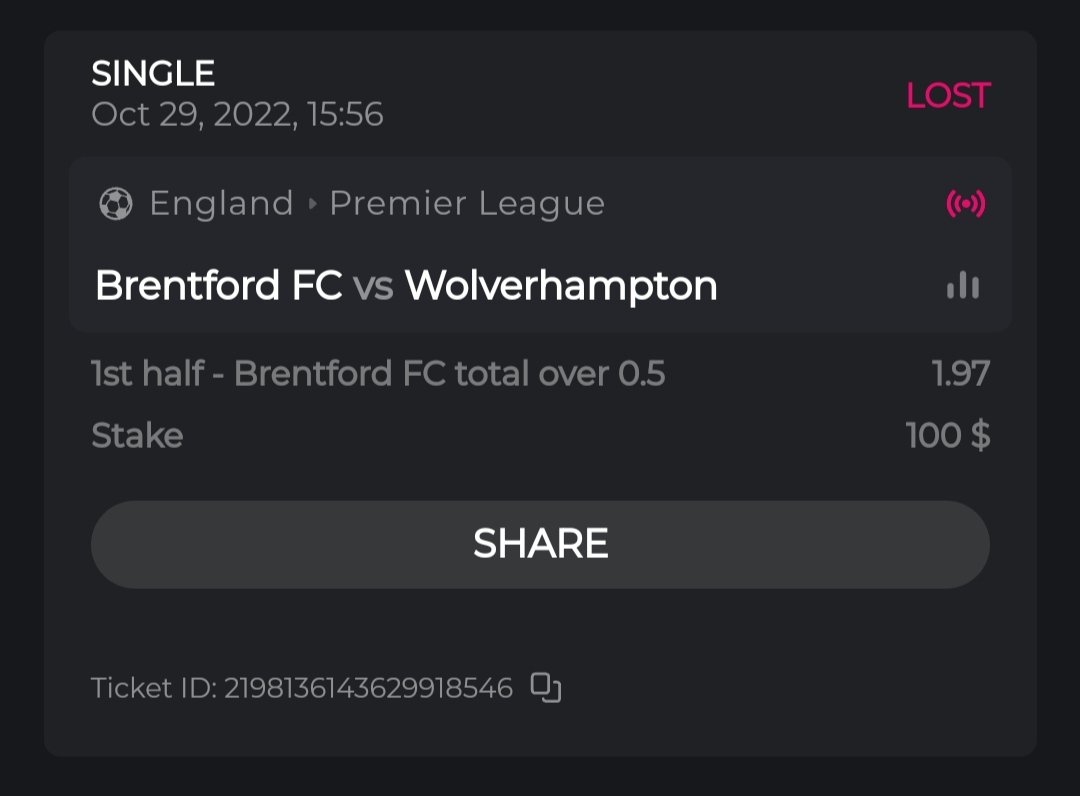Click the Oct 29, 2022 date text
1080x796 pixels.
237,114
